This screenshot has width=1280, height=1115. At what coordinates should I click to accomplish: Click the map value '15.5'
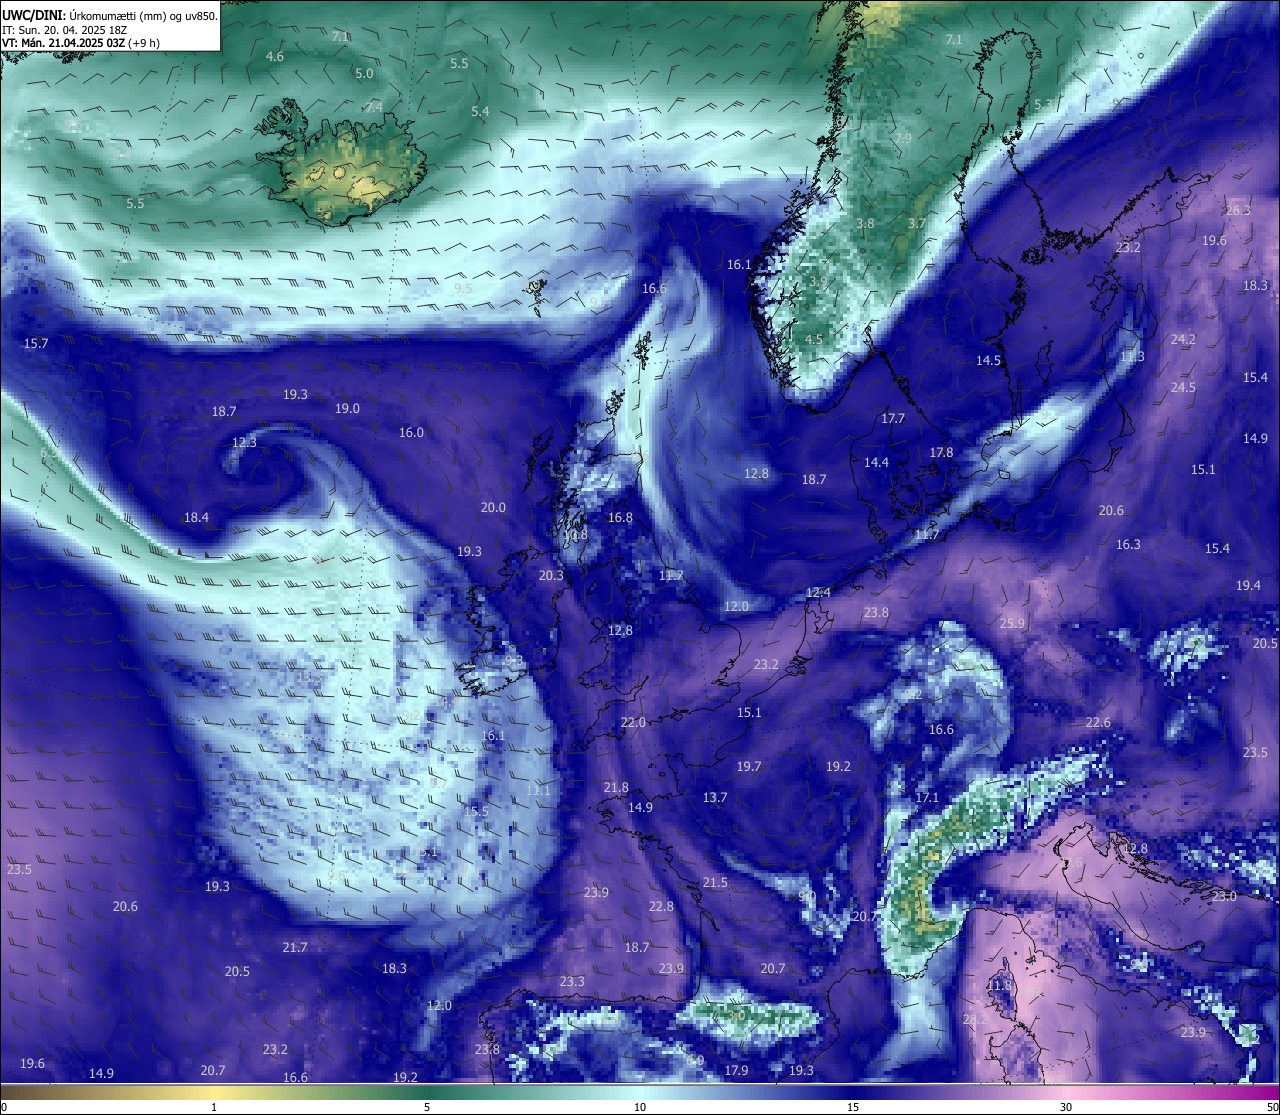pos(476,812)
